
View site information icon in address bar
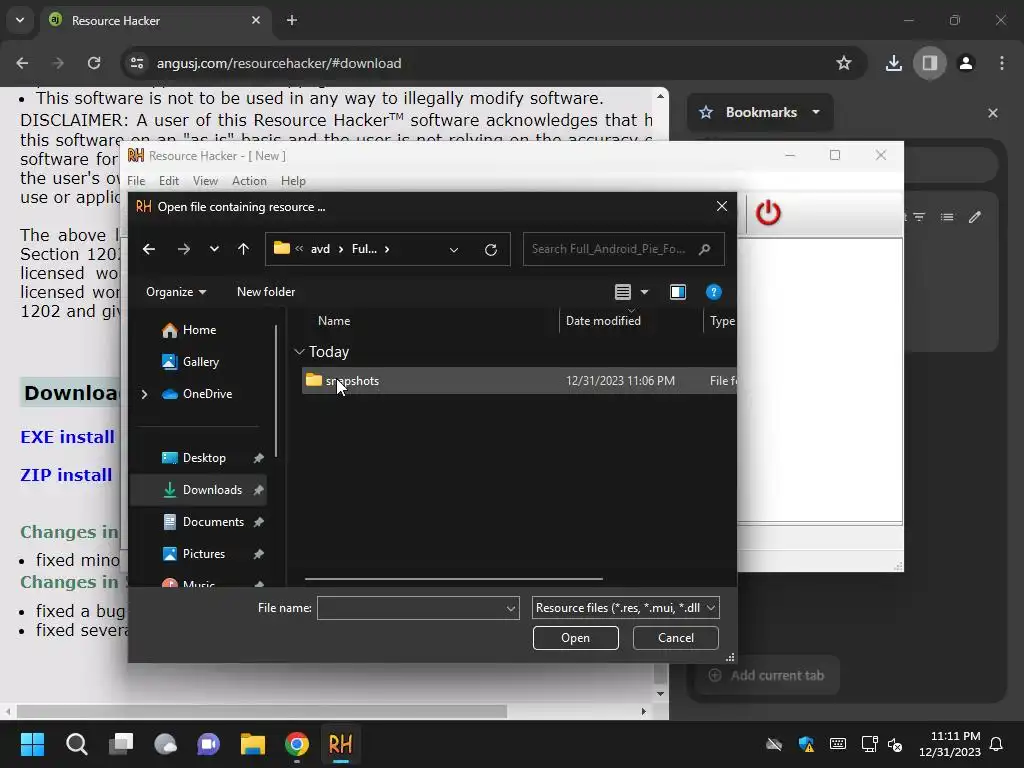click(137, 63)
